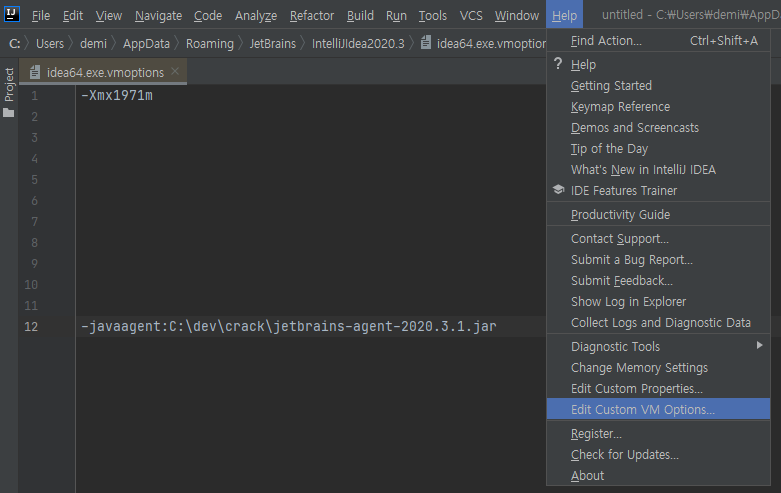Show Tip of the Day
This screenshot has width=781, height=493.
pos(658,148)
